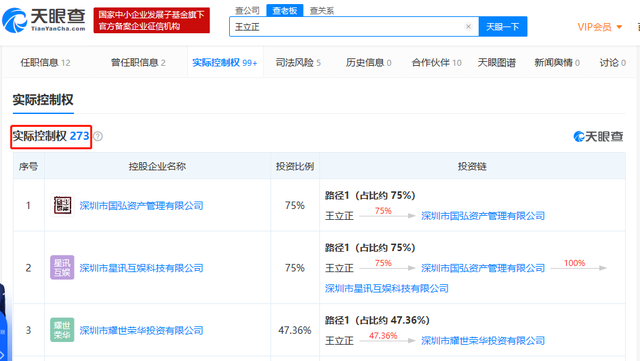Clear the search box with the X icon

pos(468,27)
